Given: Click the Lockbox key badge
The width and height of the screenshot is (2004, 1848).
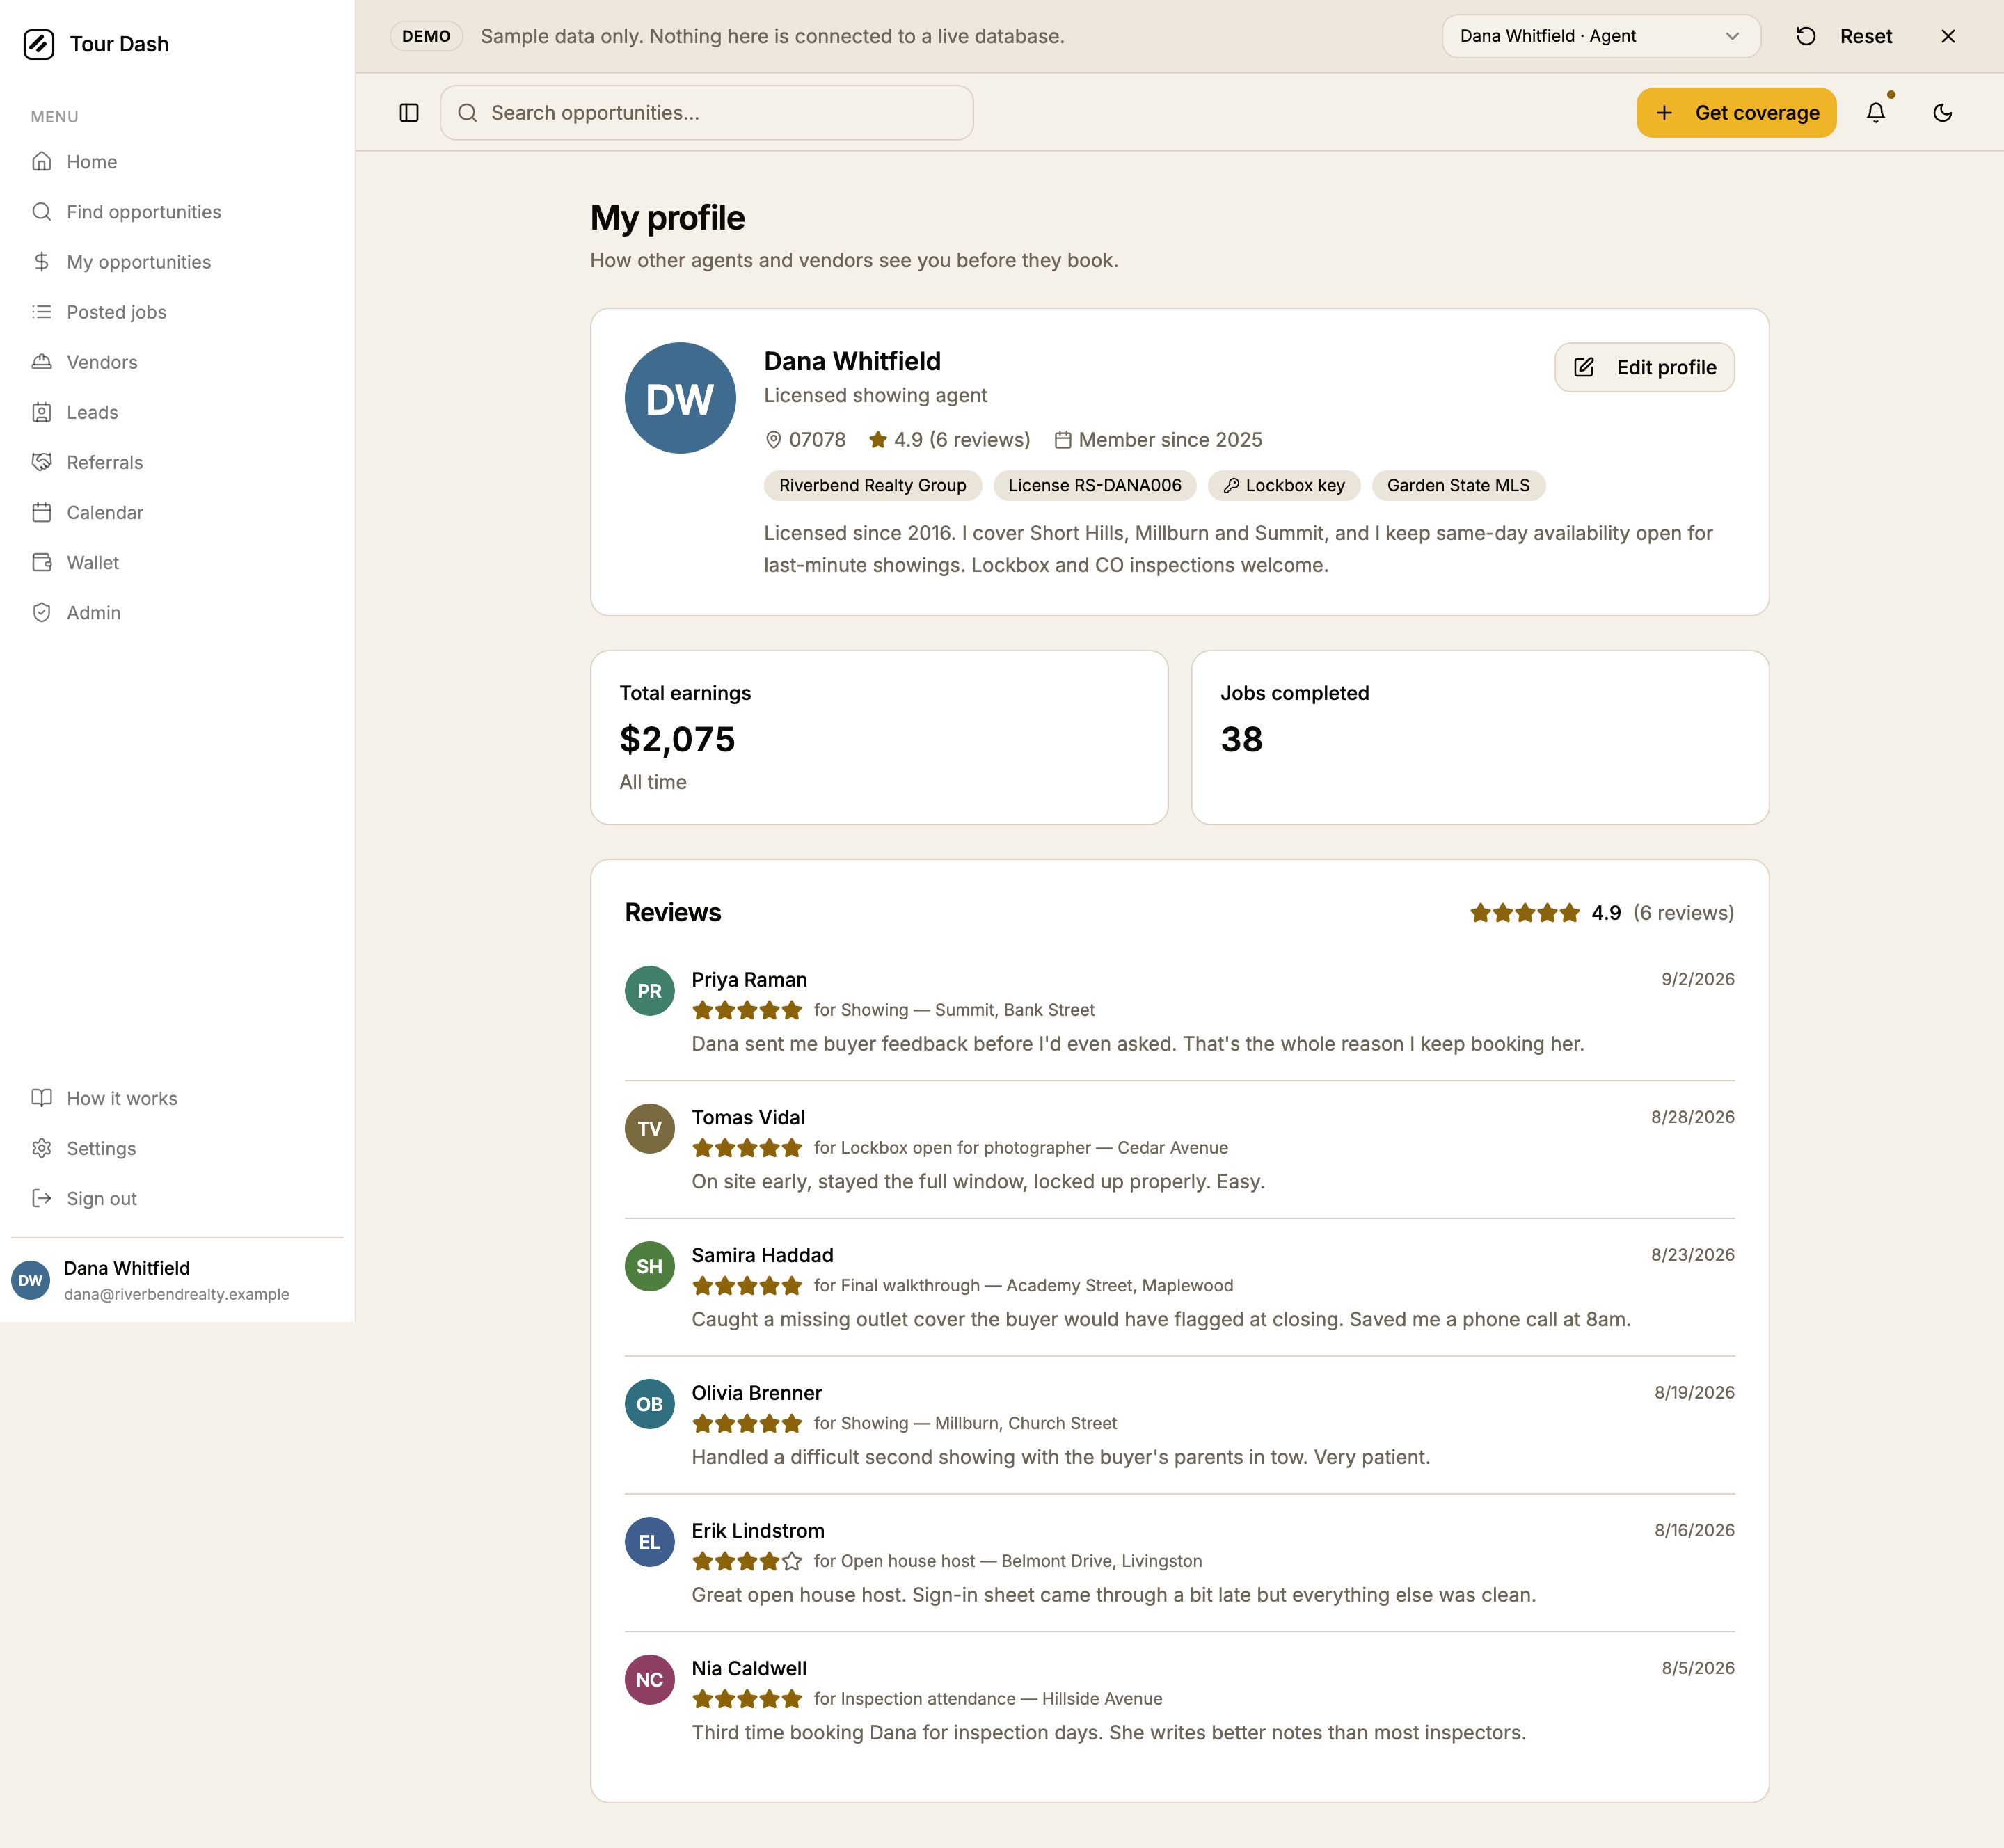Looking at the screenshot, I should pos(1284,485).
